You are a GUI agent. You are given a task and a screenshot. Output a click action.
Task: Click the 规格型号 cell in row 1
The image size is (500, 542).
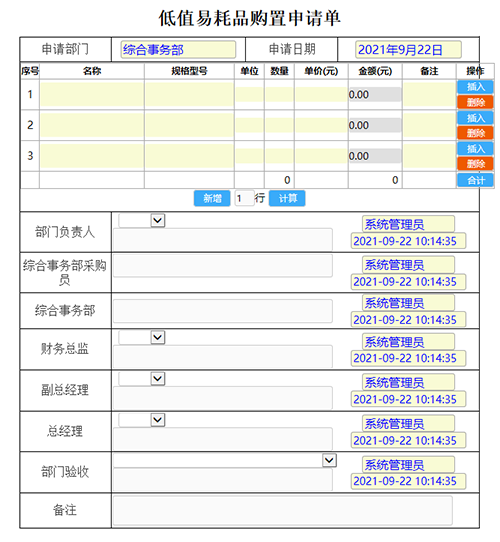(189, 94)
